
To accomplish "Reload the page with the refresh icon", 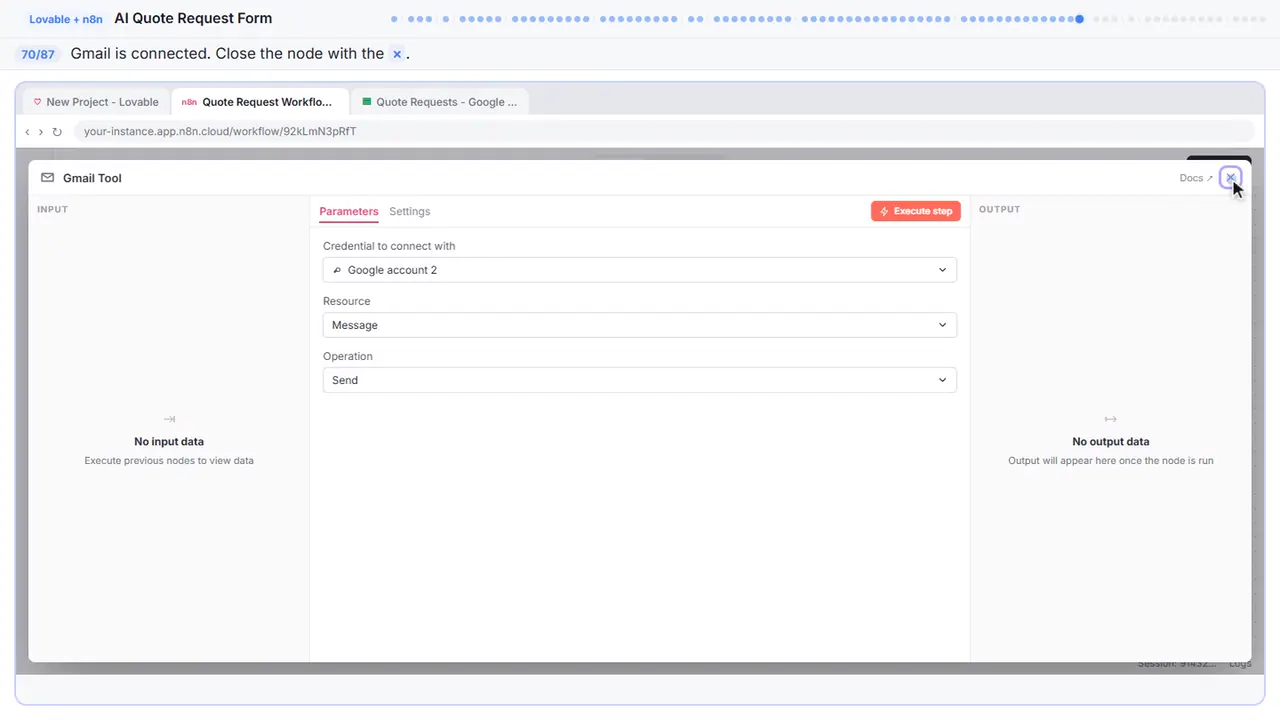I will click(x=57, y=132).
